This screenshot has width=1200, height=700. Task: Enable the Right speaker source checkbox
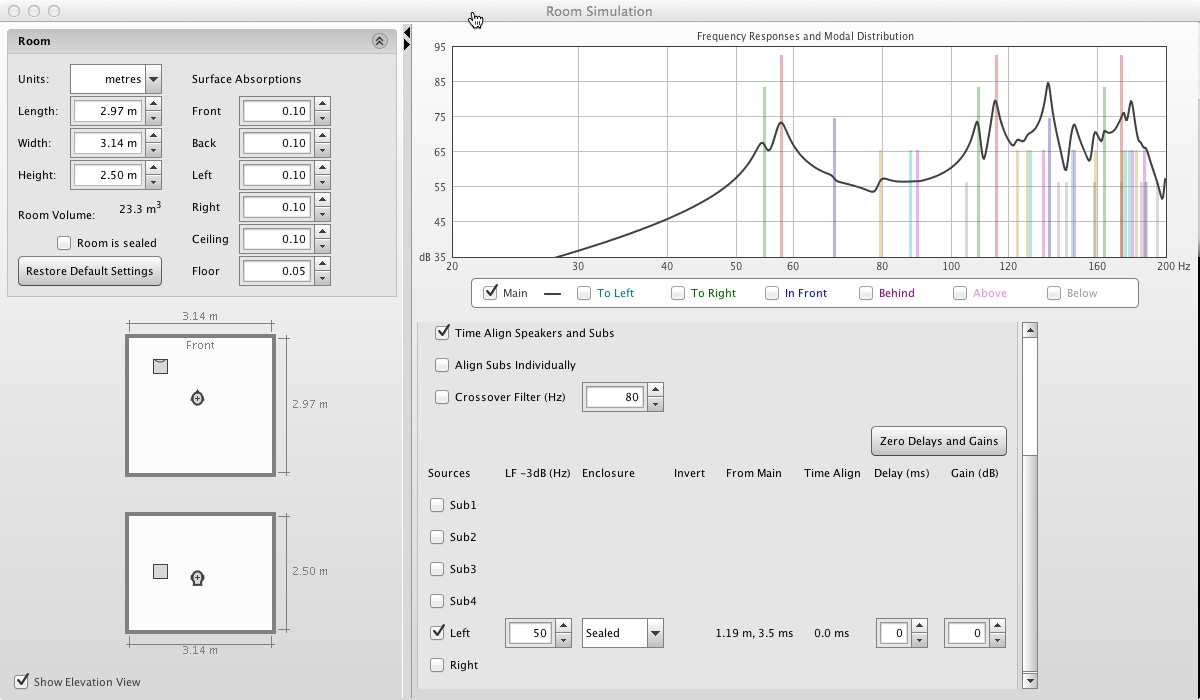[437, 665]
